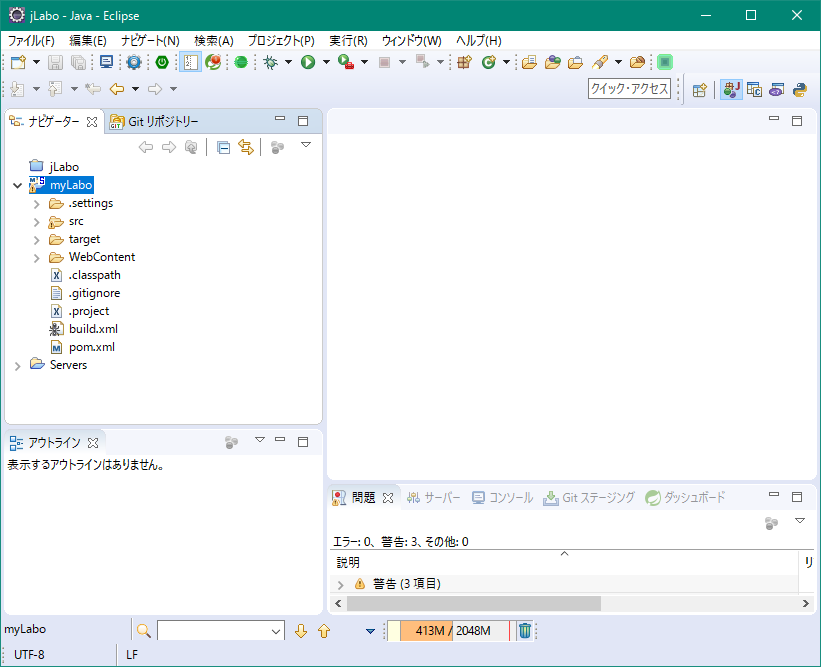
Task: Minimize the Navigator panel
Action: (x=280, y=119)
